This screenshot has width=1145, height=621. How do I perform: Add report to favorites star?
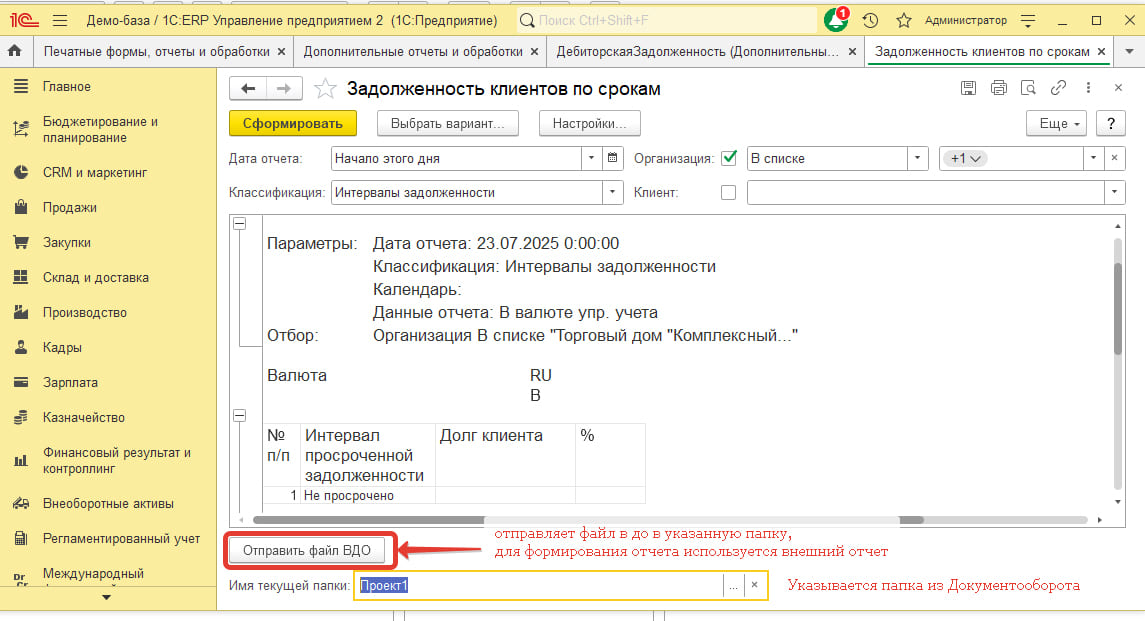325,89
